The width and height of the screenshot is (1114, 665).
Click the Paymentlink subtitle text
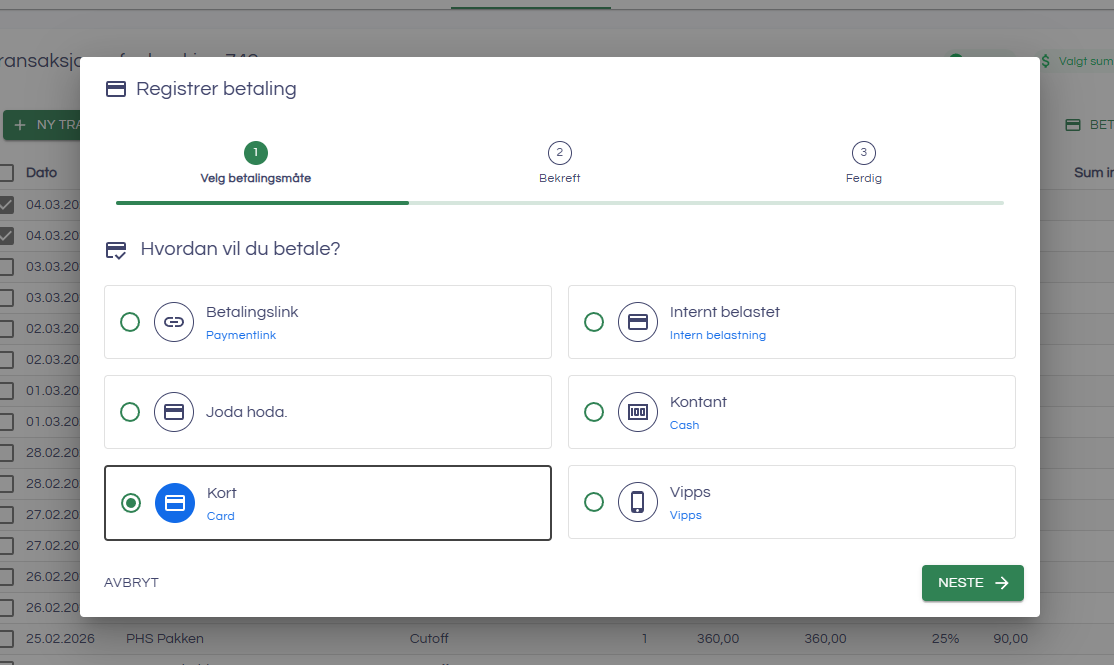pos(241,336)
